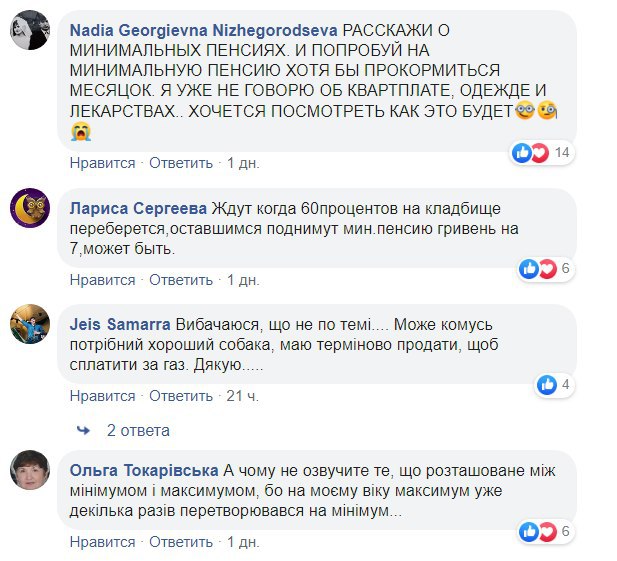Click Ольга Токарівська's profile photo

click(30, 470)
